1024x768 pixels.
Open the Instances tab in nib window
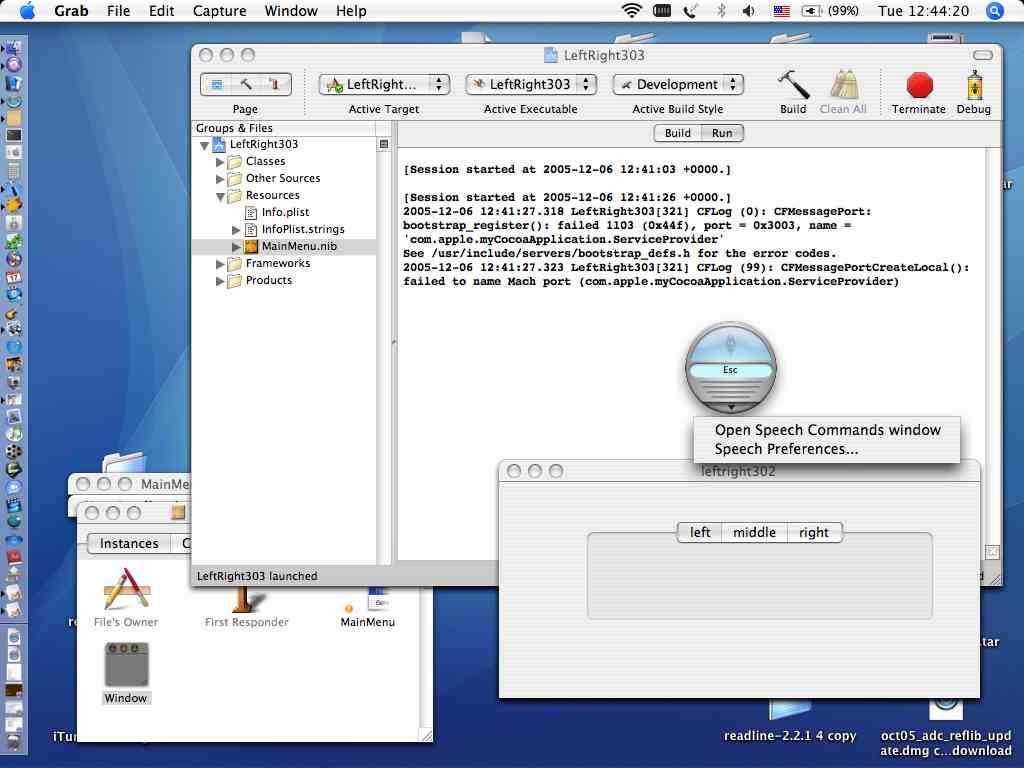[129, 543]
